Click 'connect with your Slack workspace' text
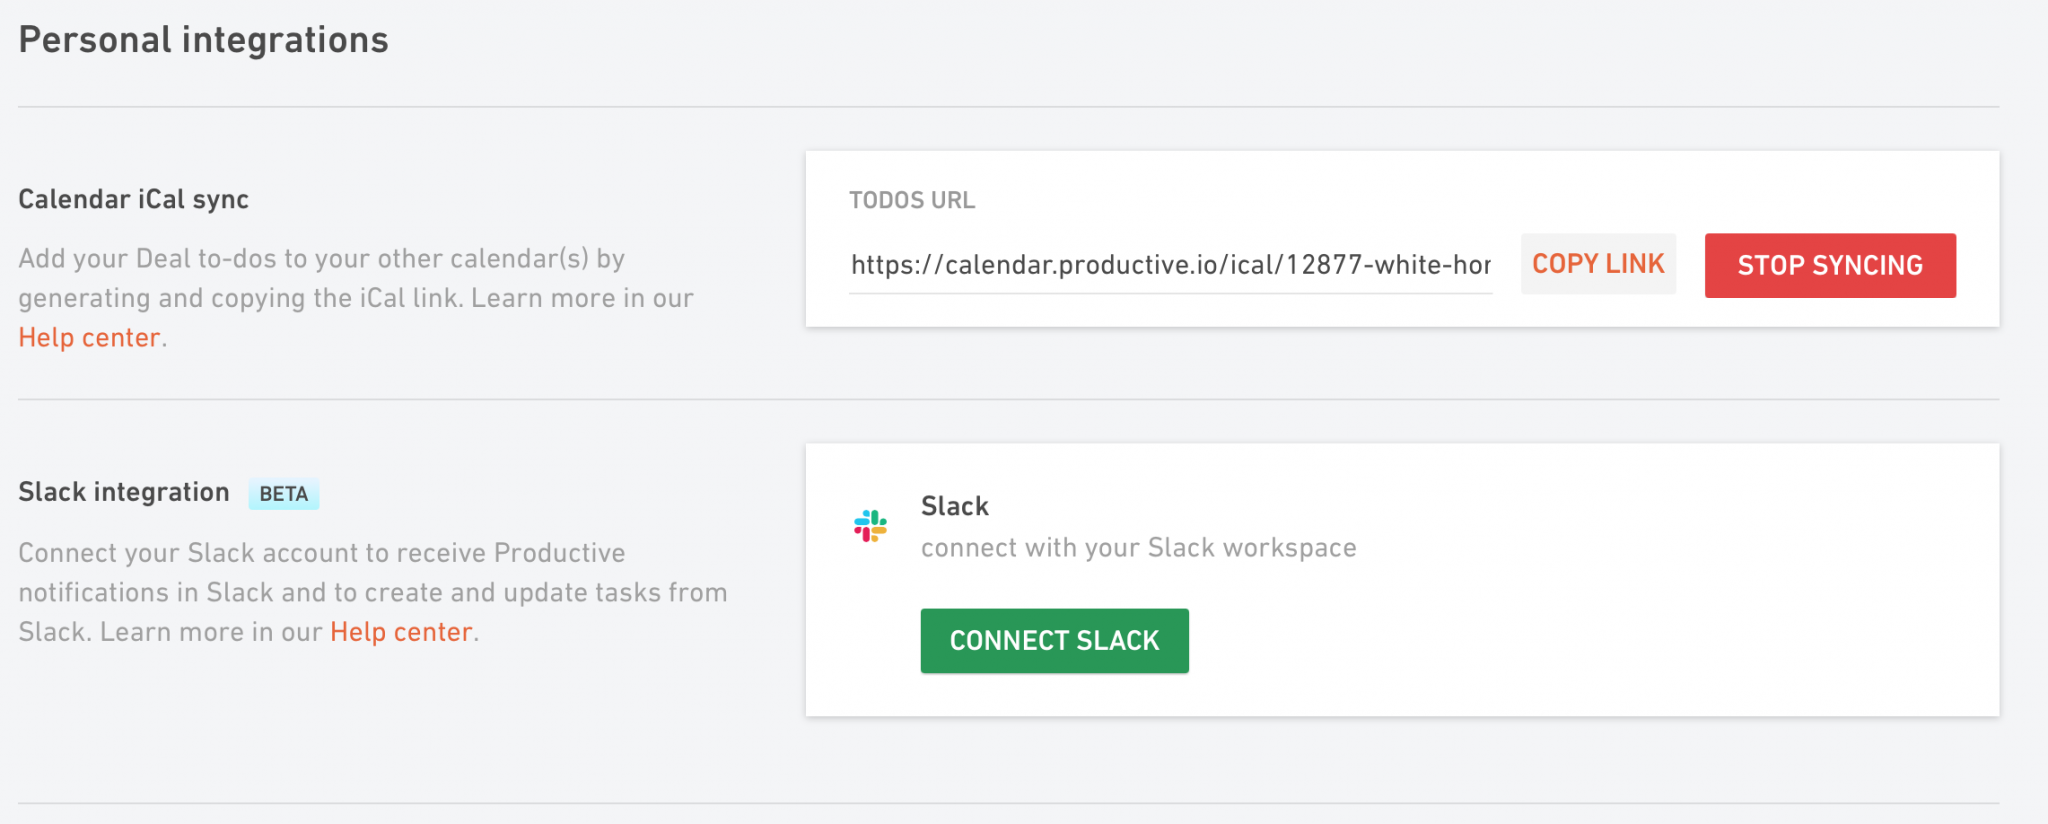2048x824 pixels. click(x=1138, y=548)
